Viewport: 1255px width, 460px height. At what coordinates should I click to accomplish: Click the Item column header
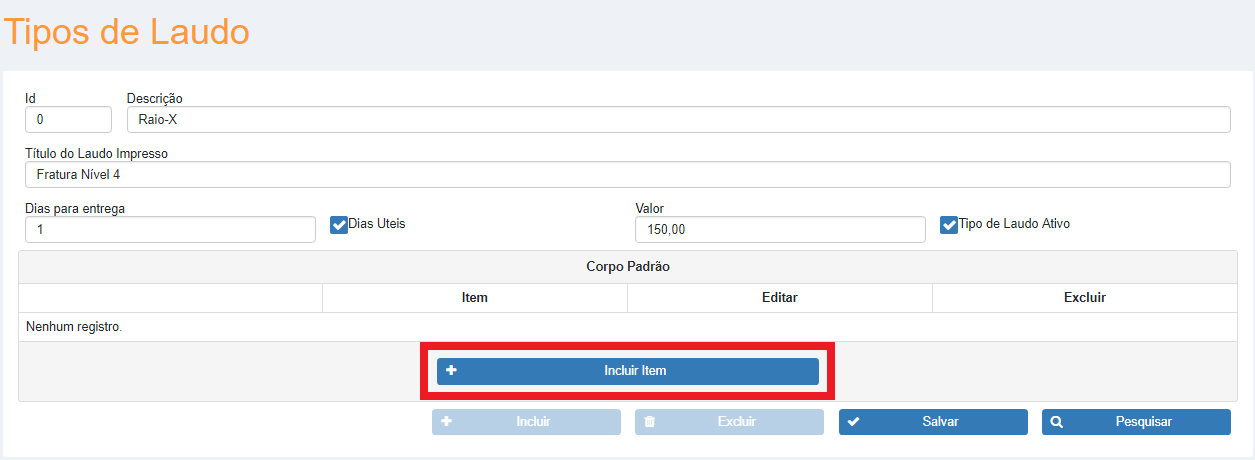474,298
